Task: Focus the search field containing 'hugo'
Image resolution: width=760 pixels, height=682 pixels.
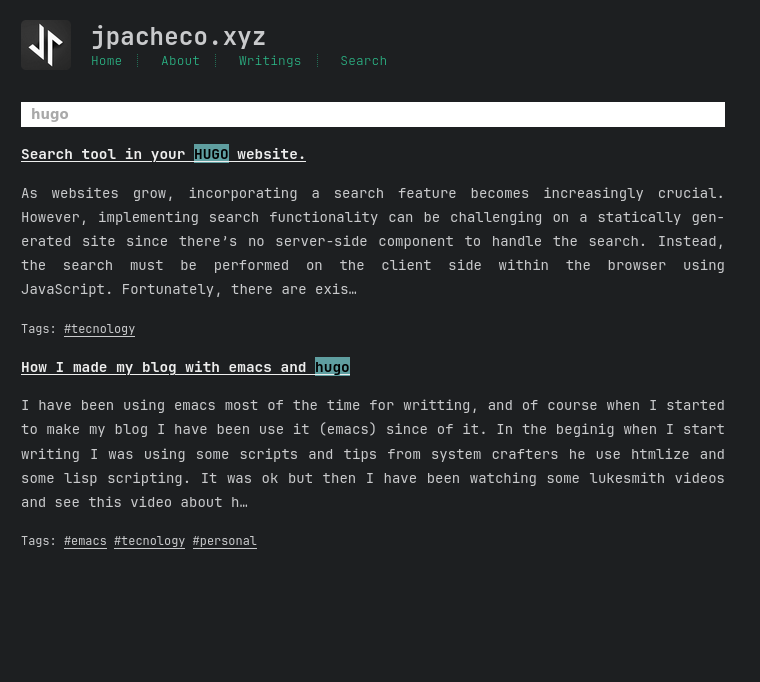Action: click(x=372, y=114)
